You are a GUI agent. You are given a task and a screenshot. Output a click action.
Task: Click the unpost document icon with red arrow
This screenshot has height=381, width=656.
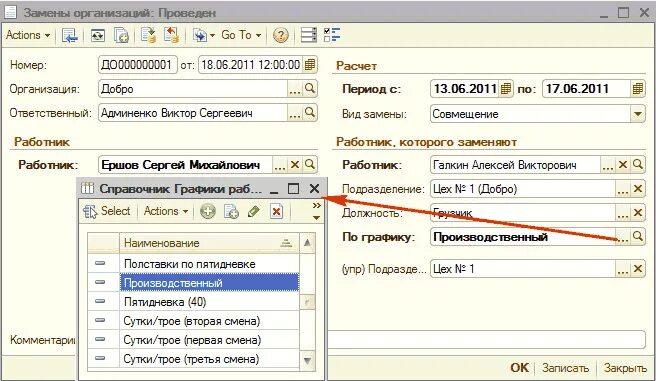pos(171,35)
